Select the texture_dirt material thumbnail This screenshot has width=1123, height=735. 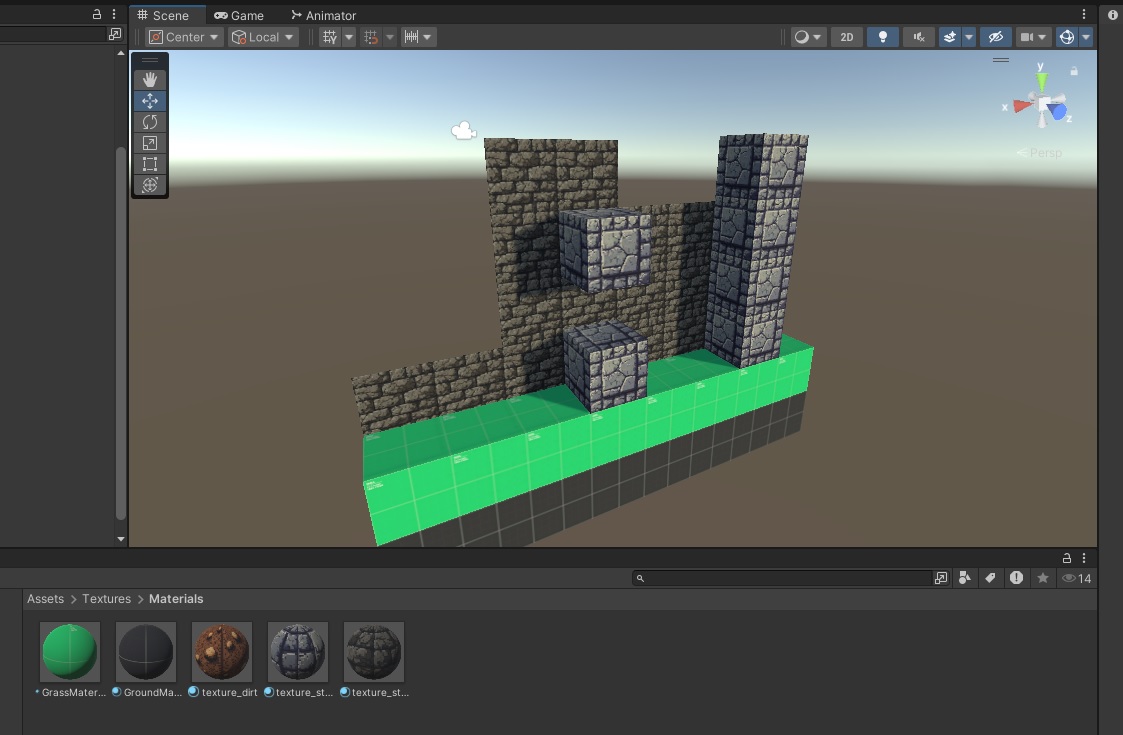tap(222, 652)
